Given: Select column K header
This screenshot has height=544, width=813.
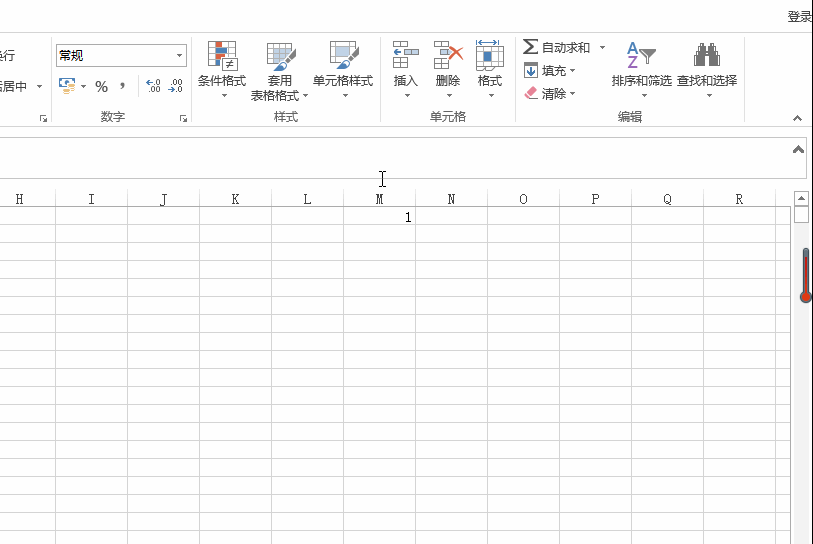Looking at the screenshot, I should coord(235,199).
